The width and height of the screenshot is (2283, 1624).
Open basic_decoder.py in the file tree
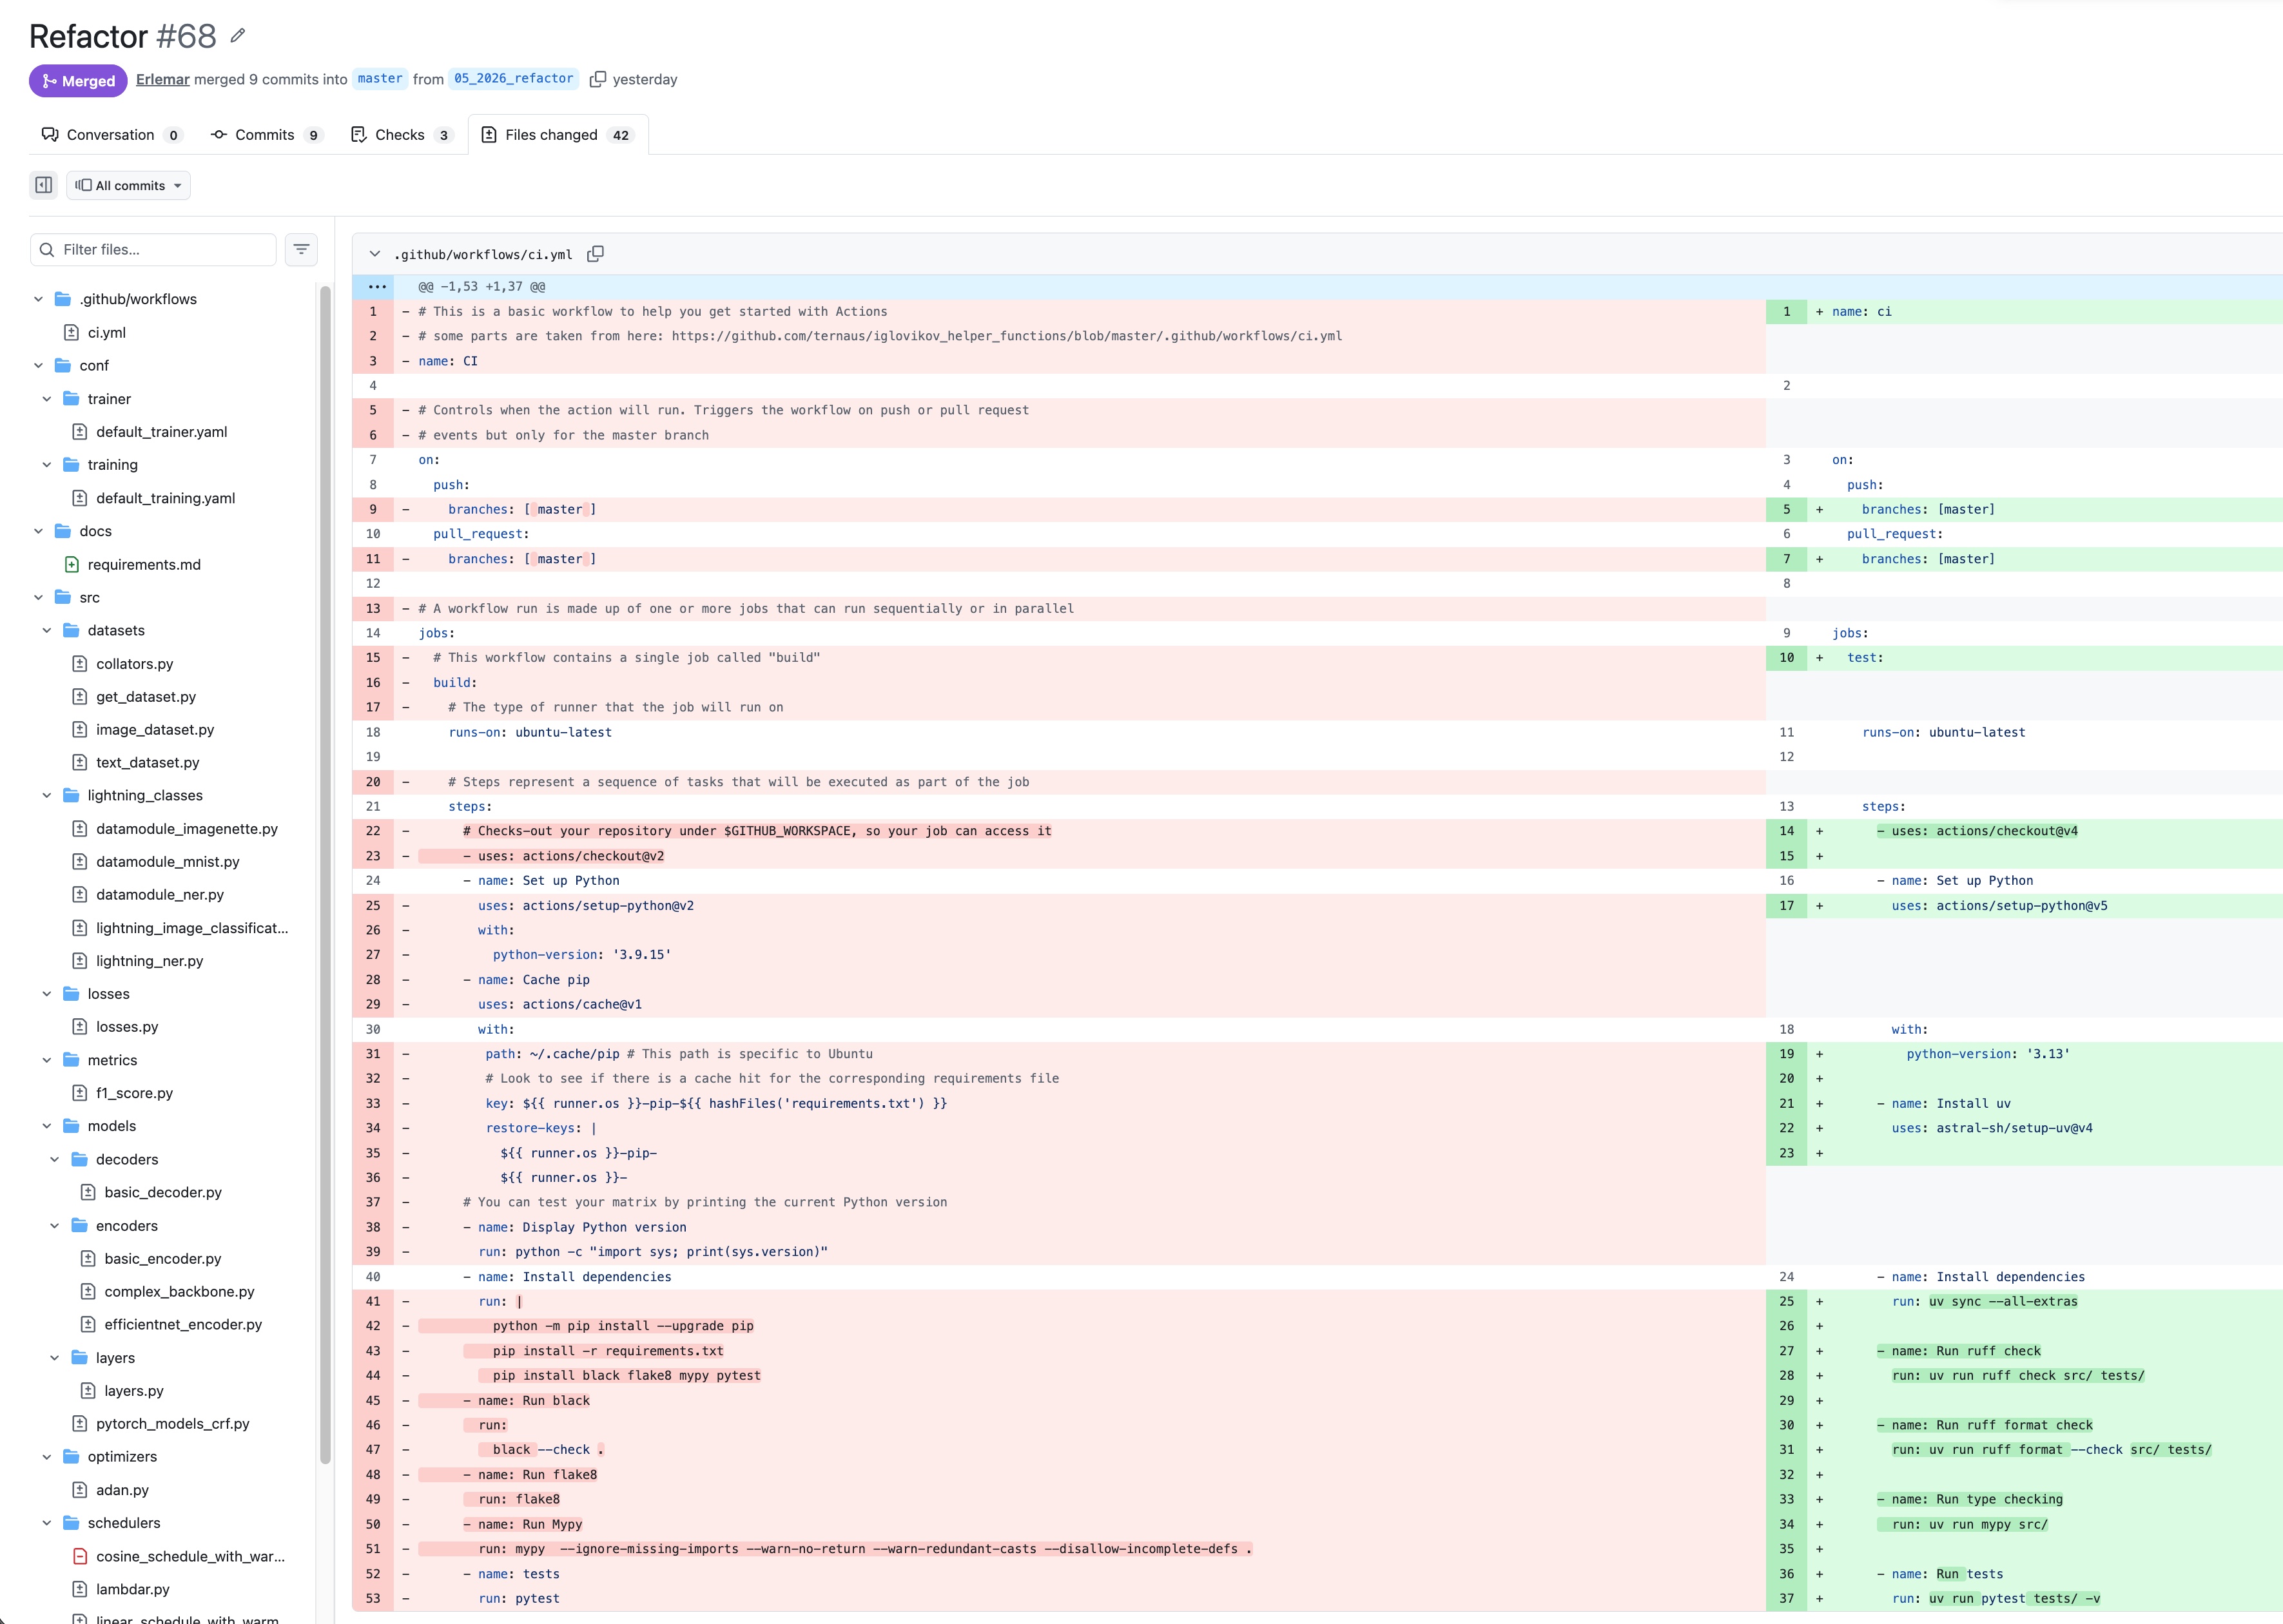(163, 1192)
